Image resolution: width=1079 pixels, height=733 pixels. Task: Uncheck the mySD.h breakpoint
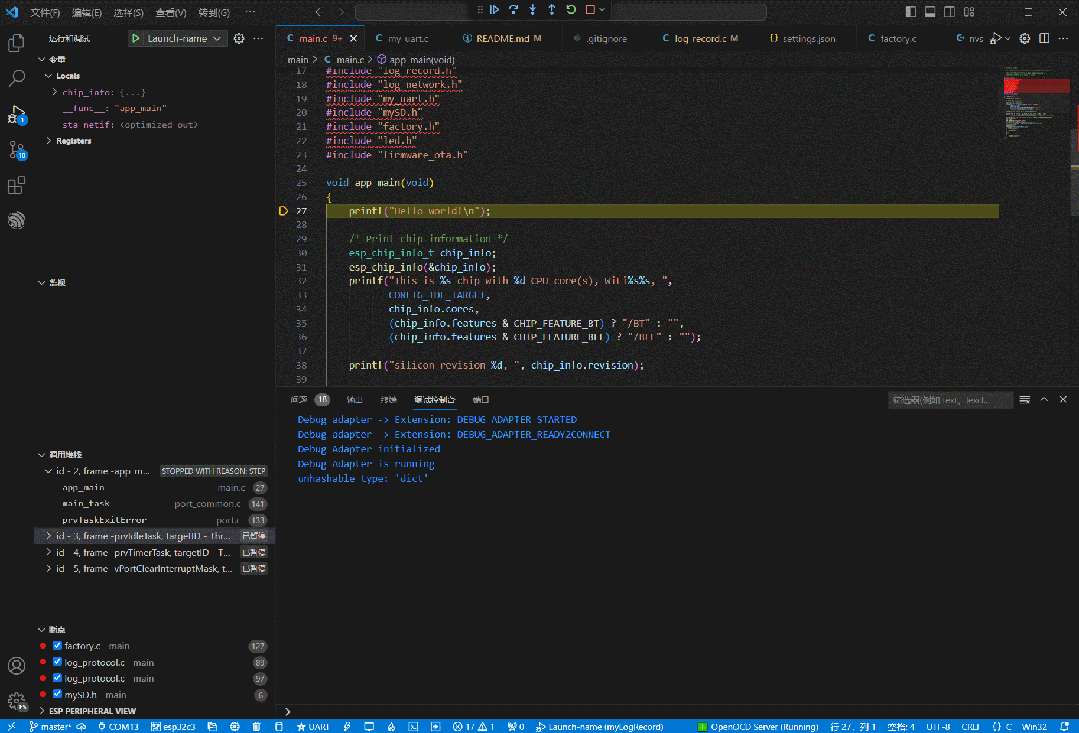57,694
